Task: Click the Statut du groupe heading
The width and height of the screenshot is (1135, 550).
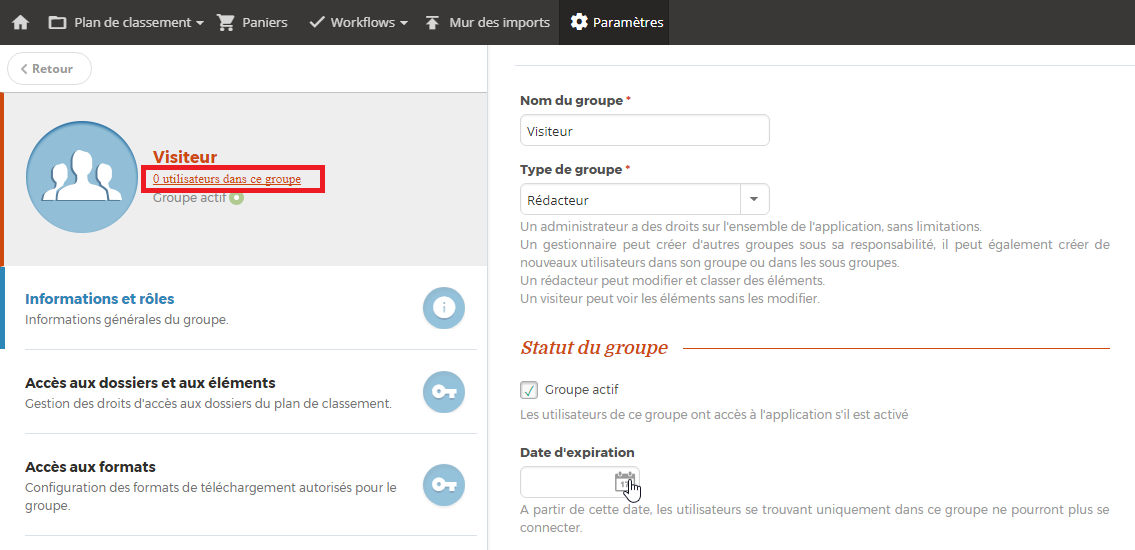Action: click(594, 348)
